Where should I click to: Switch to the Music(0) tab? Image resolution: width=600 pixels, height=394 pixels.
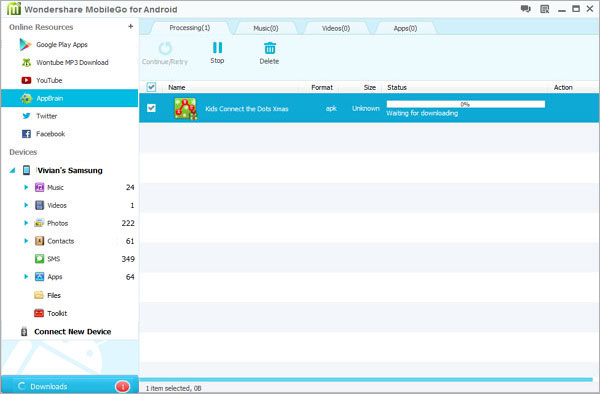266,28
